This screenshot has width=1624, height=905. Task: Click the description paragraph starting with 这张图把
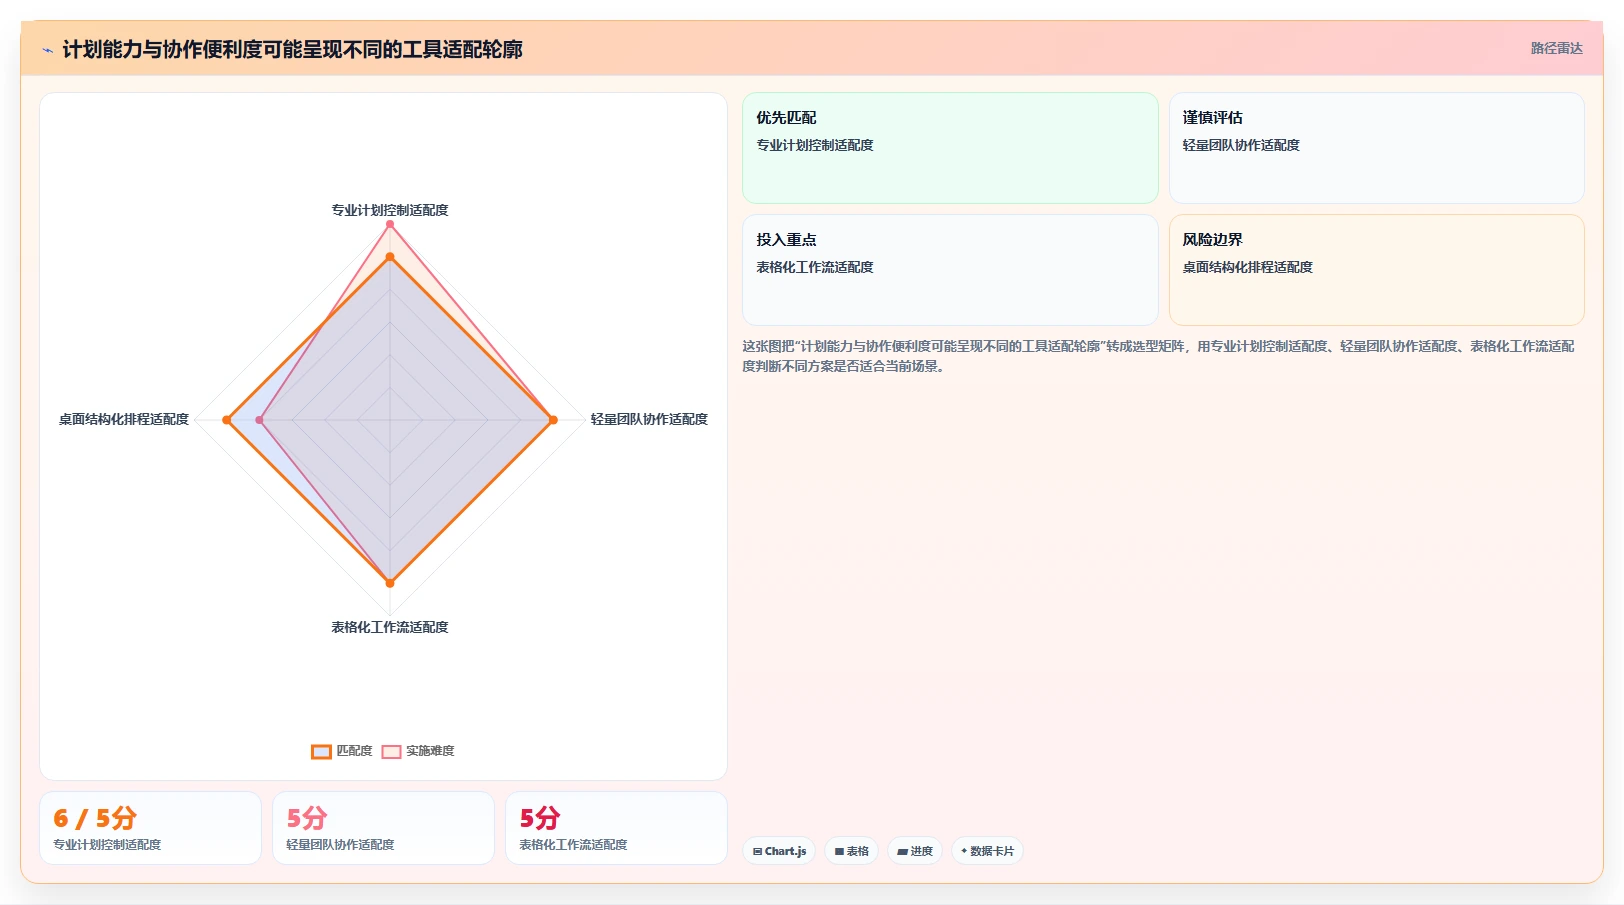(1158, 356)
